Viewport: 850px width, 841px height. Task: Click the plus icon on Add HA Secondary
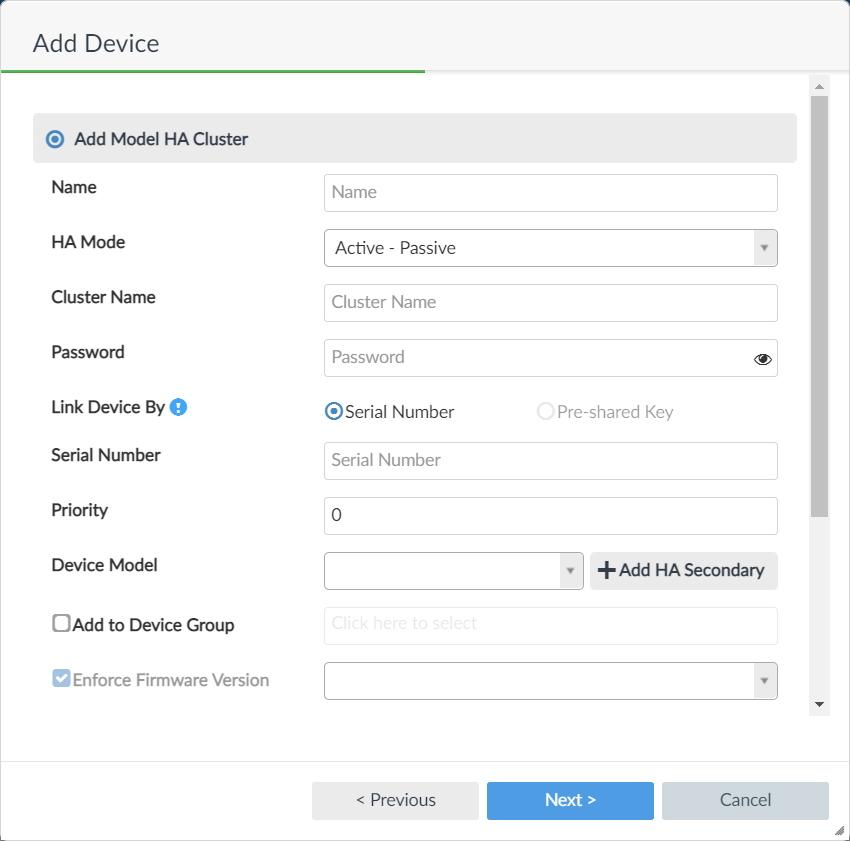click(x=608, y=570)
